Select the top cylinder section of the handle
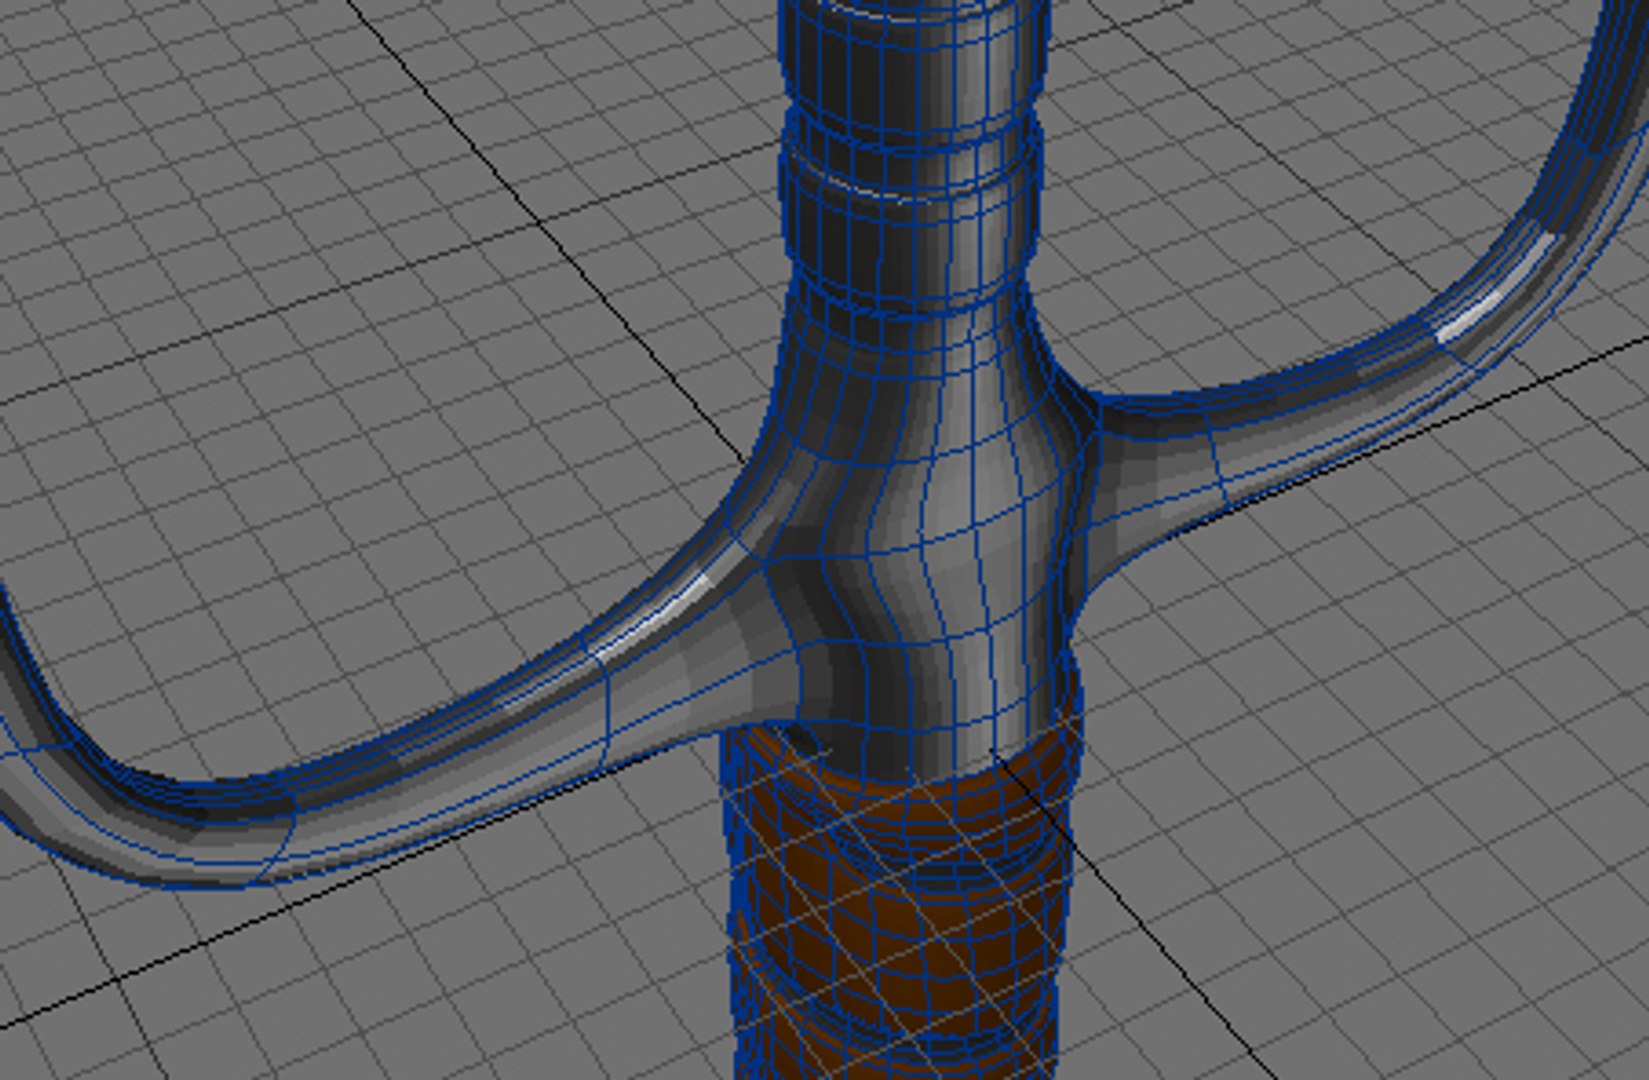 tap(912, 50)
